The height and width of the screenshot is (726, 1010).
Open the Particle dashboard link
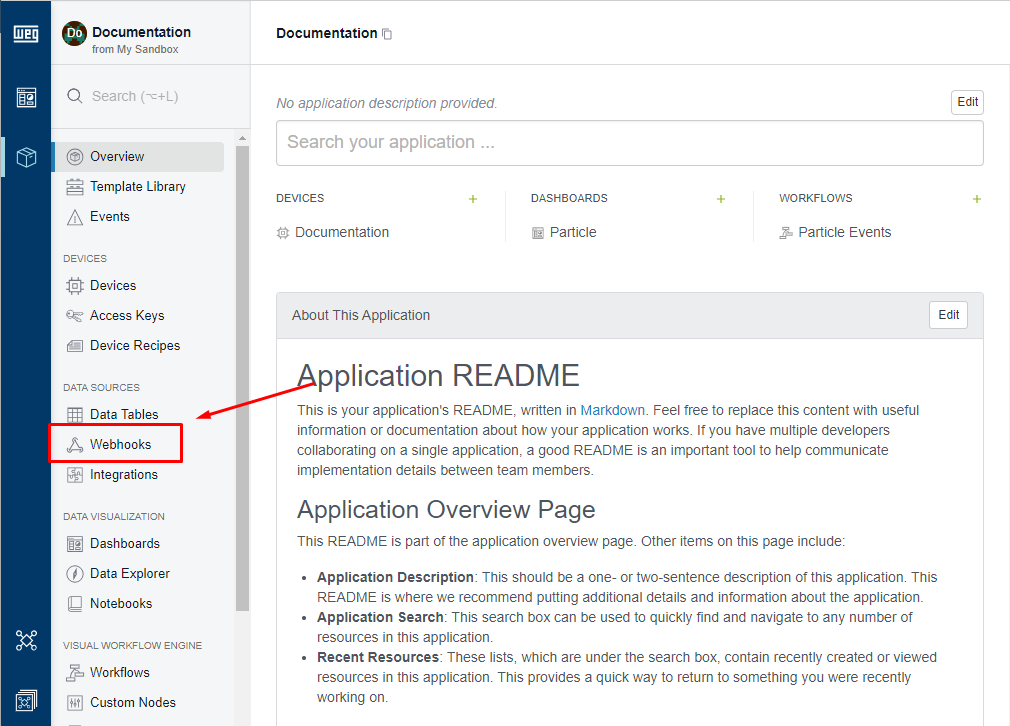pos(573,233)
